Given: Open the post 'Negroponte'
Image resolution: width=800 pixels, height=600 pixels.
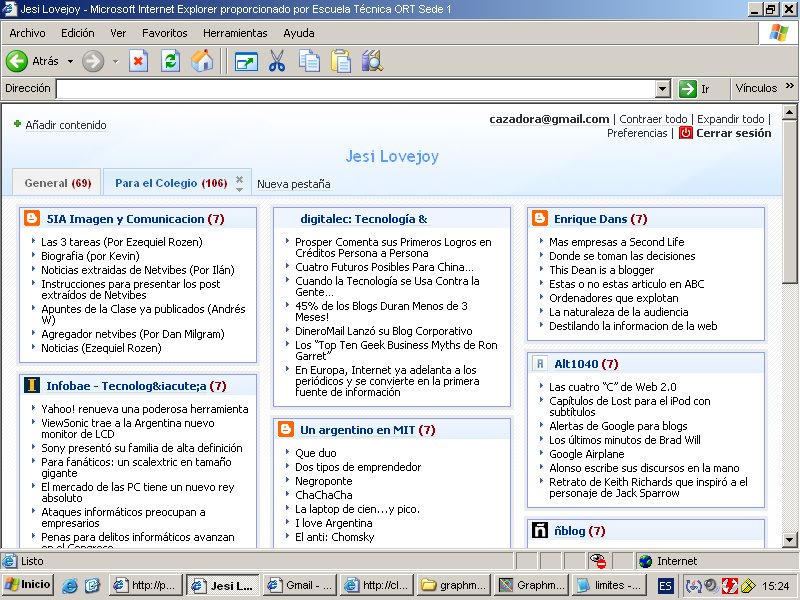Looking at the screenshot, I should click(323, 481).
